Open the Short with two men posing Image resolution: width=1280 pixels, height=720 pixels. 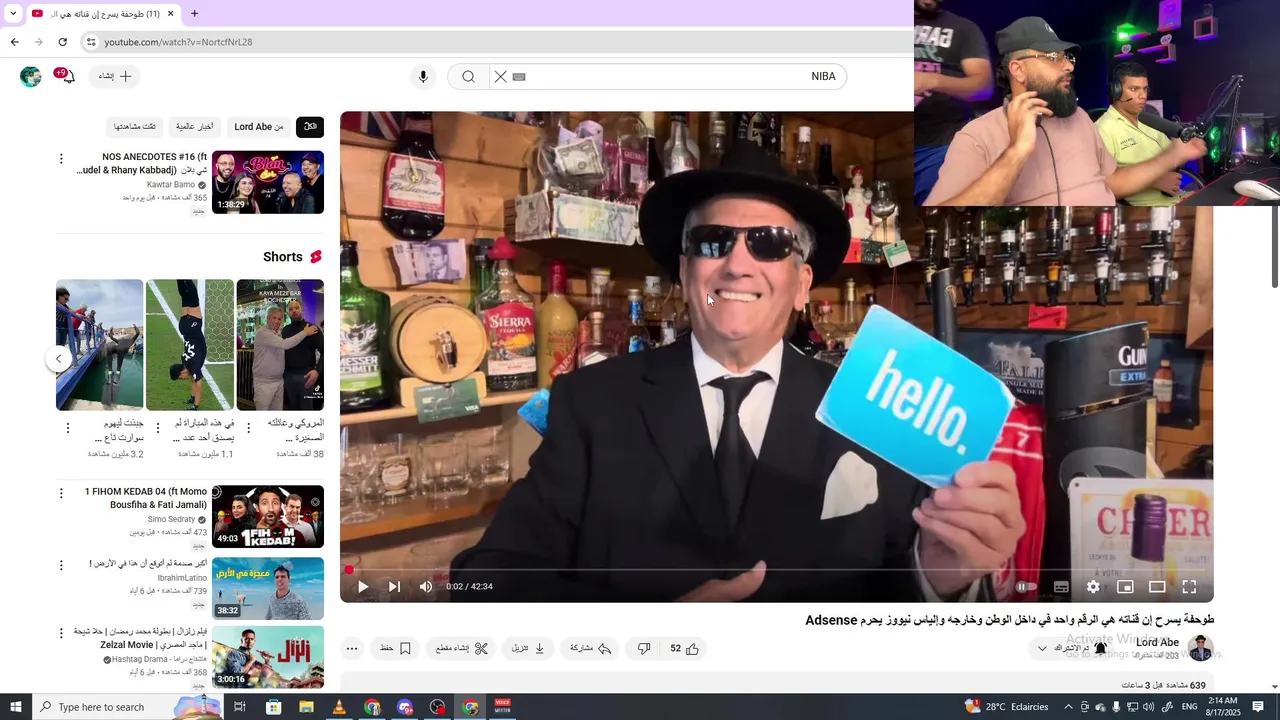(x=280, y=345)
